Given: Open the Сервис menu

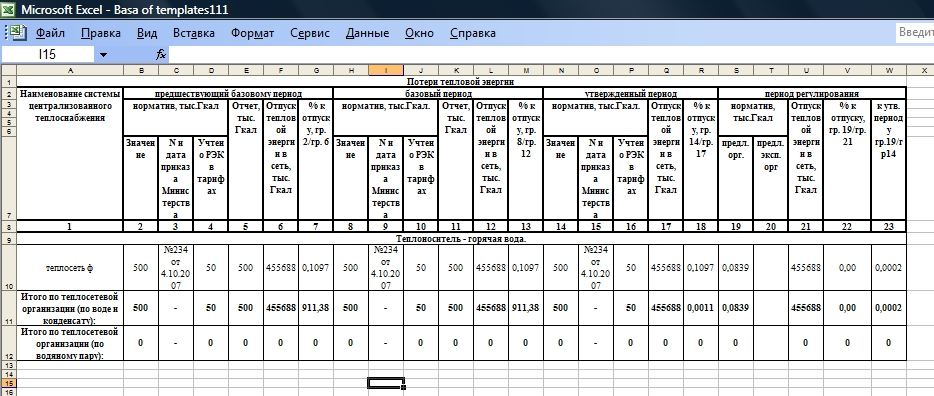Looking at the screenshot, I should pyautogui.click(x=310, y=33).
